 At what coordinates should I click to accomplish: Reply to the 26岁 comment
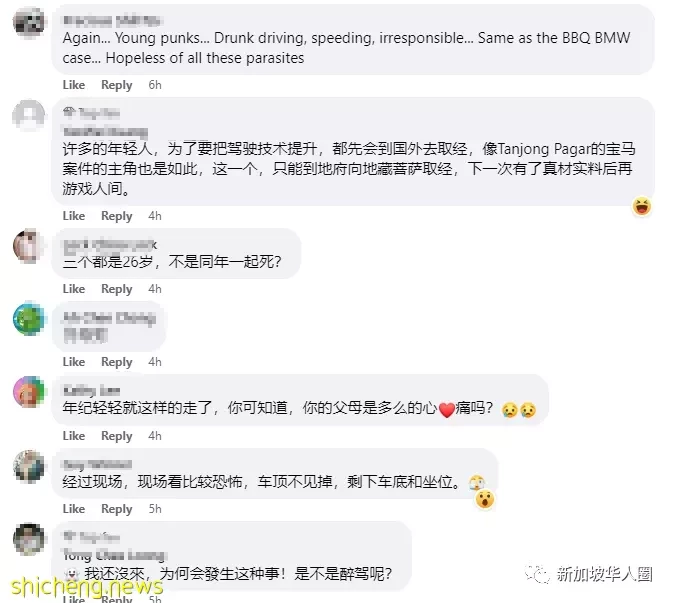click(x=116, y=289)
